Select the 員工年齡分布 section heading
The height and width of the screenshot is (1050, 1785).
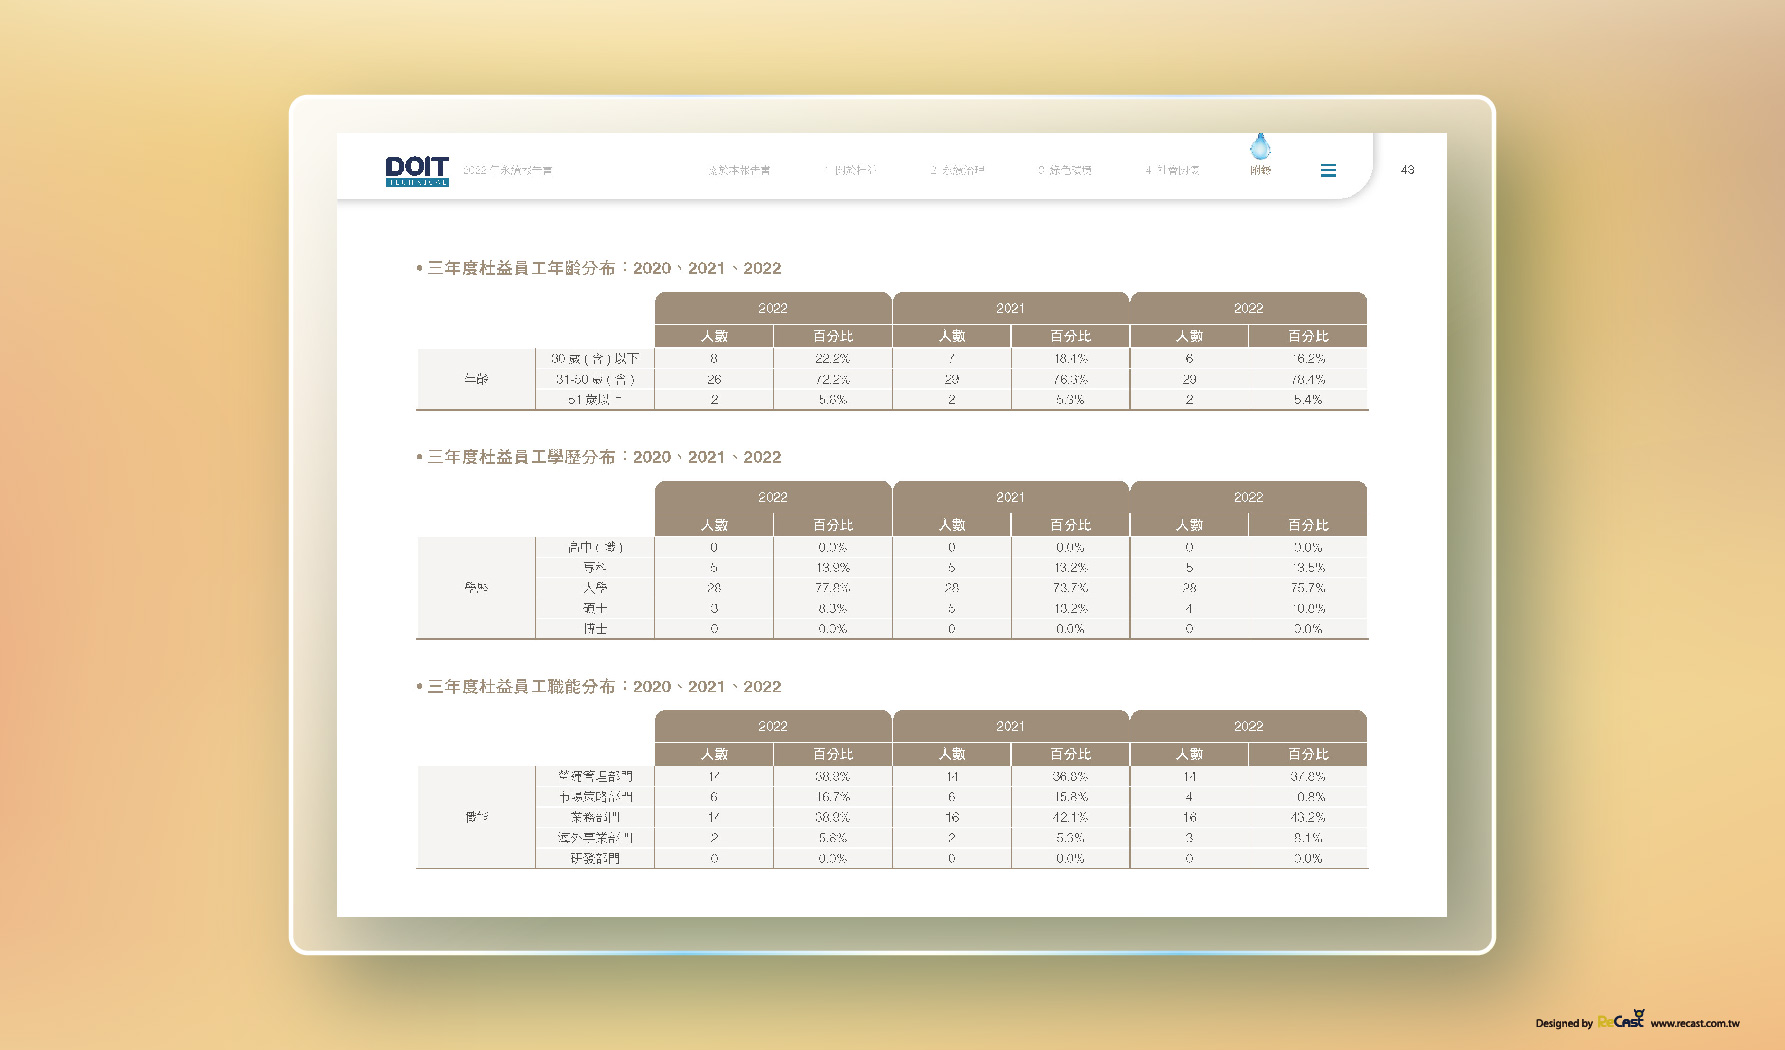coord(598,268)
